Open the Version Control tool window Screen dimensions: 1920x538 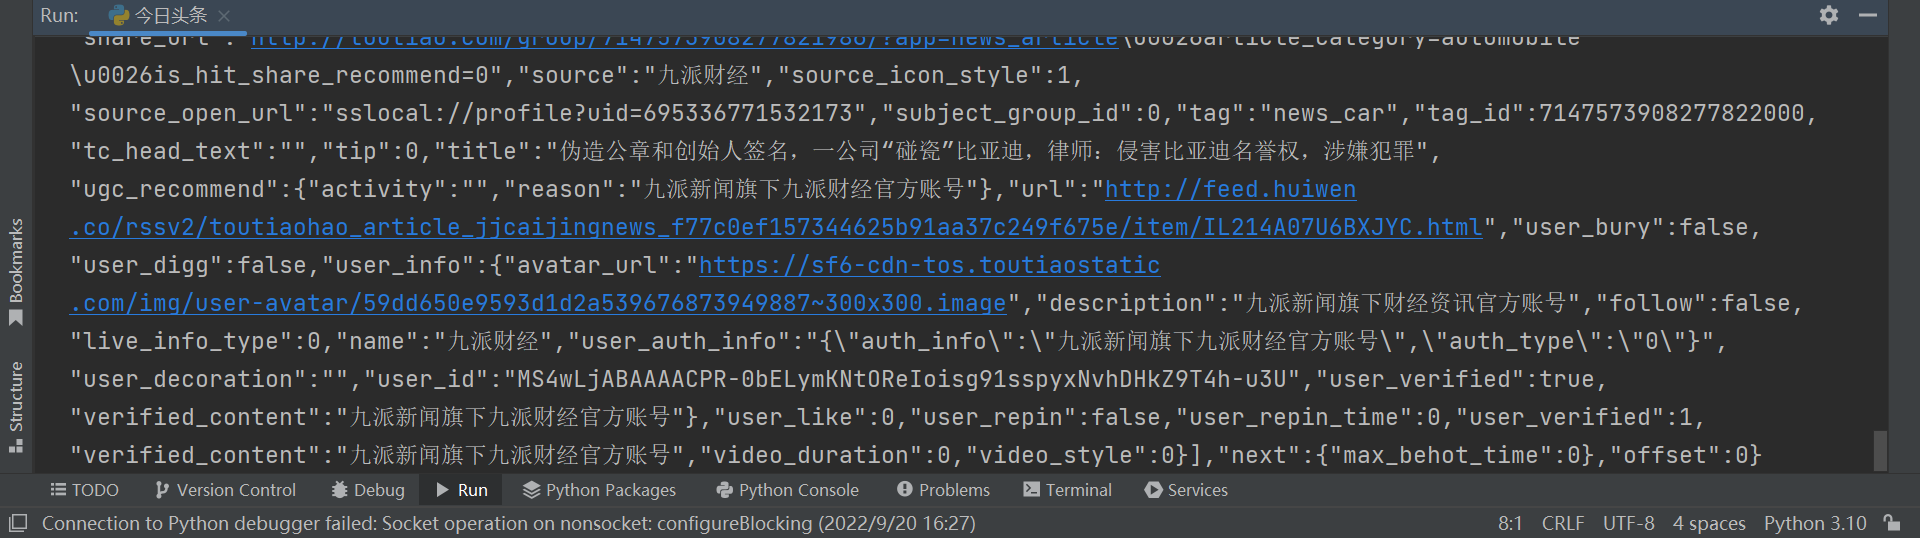pos(226,490)
